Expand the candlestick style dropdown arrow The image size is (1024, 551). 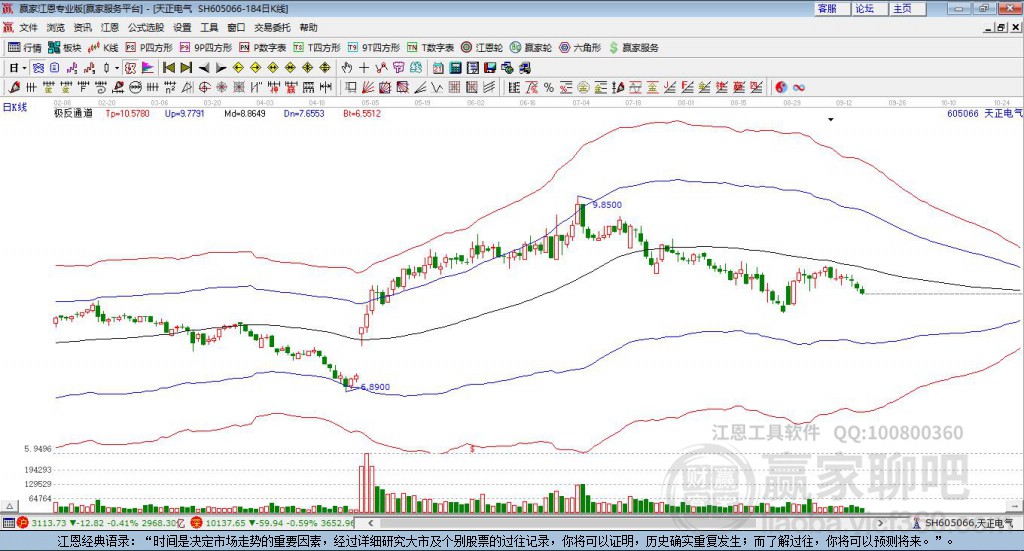click(x=117, y=68)
